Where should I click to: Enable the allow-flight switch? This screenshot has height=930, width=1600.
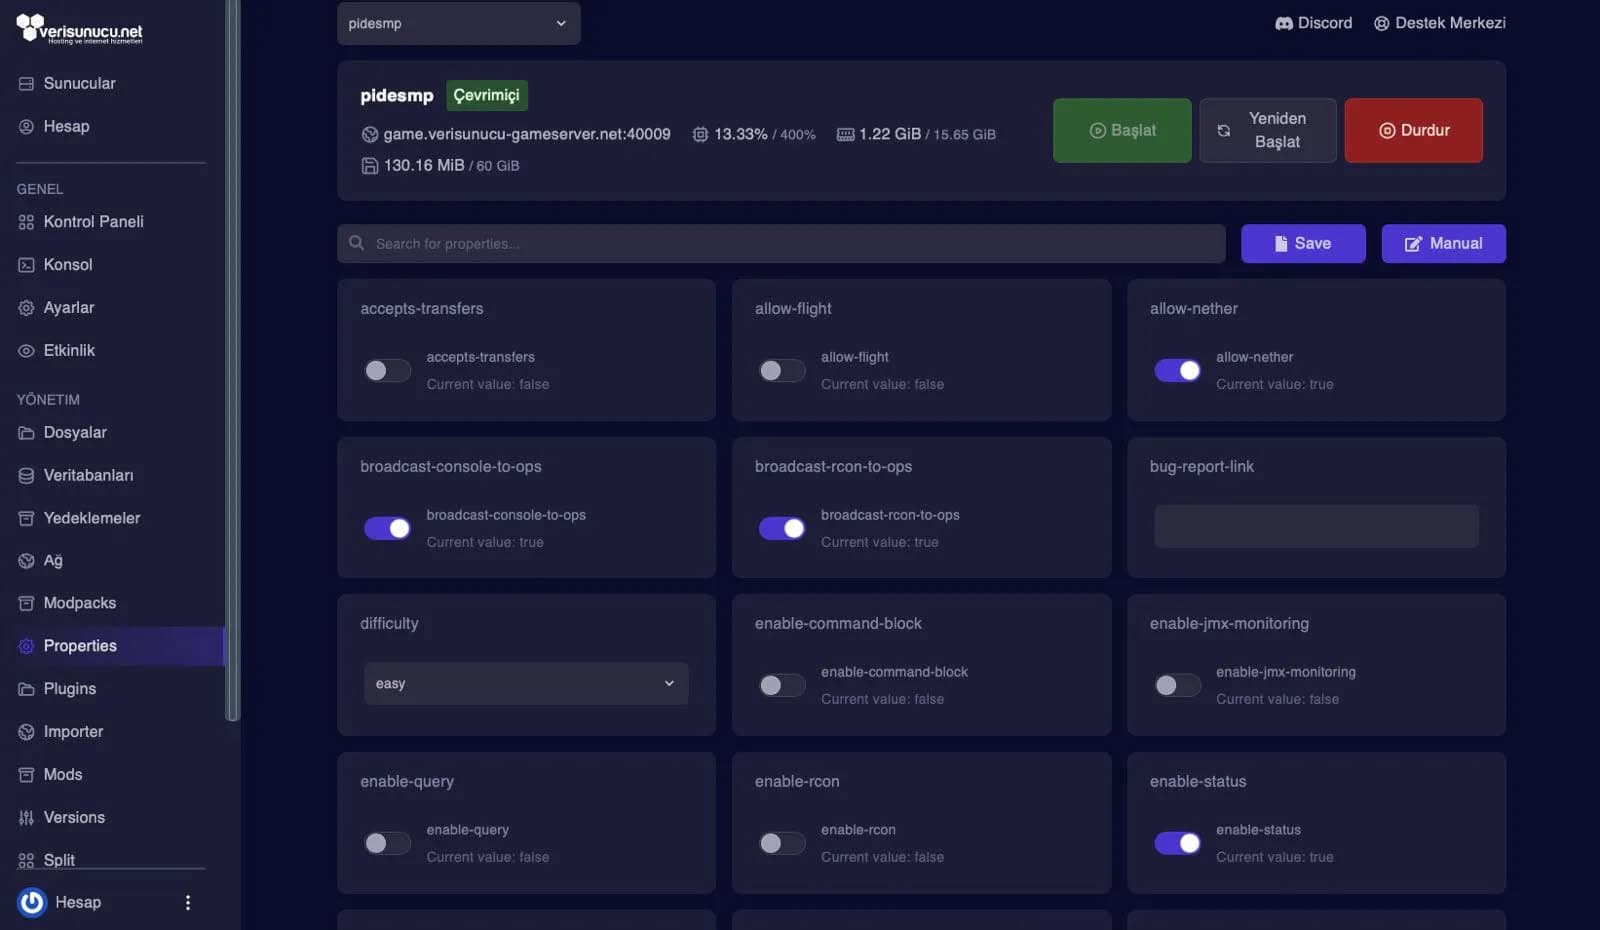[782, 371]
